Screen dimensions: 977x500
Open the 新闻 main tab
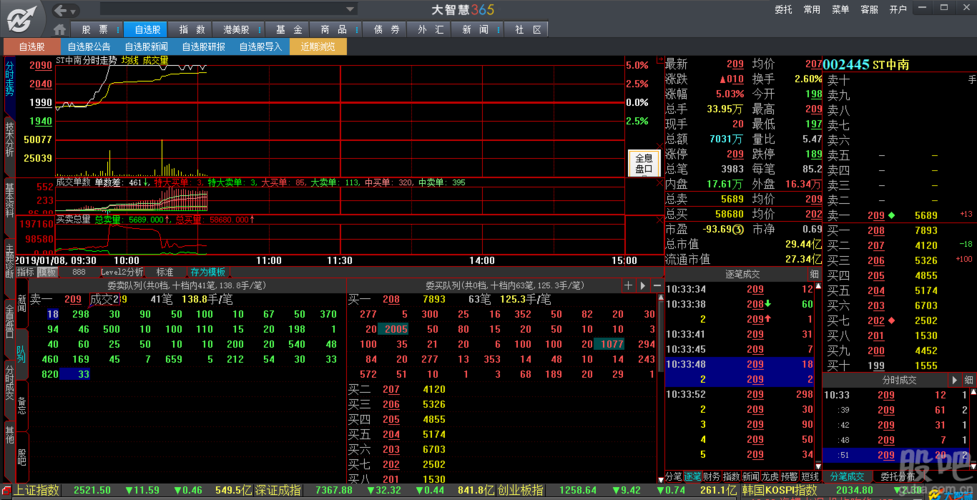click(x=475, y=29)
